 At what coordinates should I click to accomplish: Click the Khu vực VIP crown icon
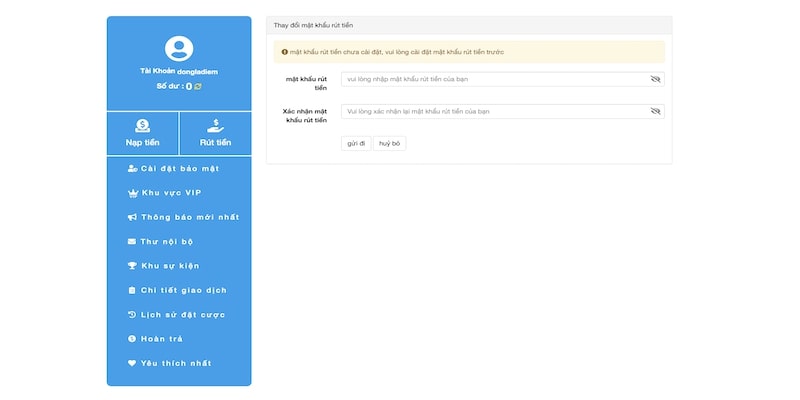click(132, 192)
